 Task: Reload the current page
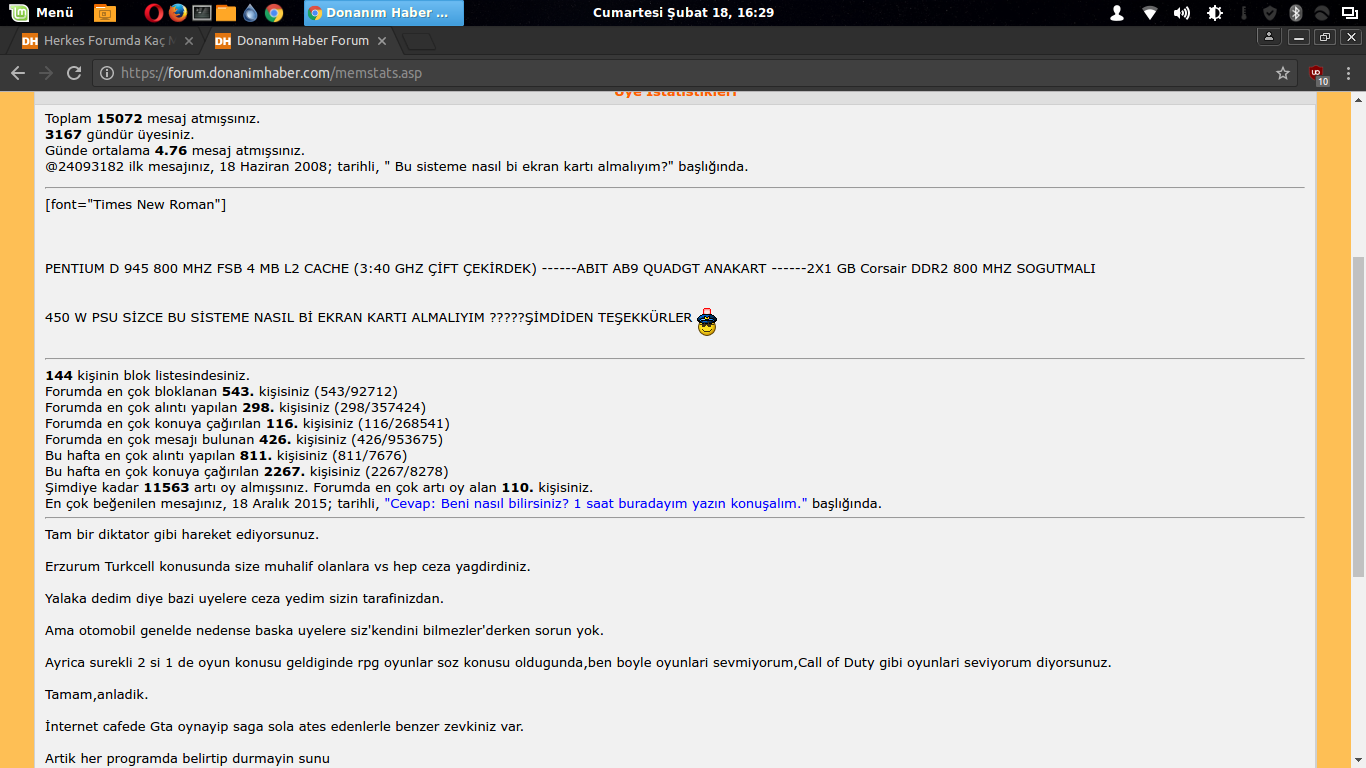tap(74, 73)
